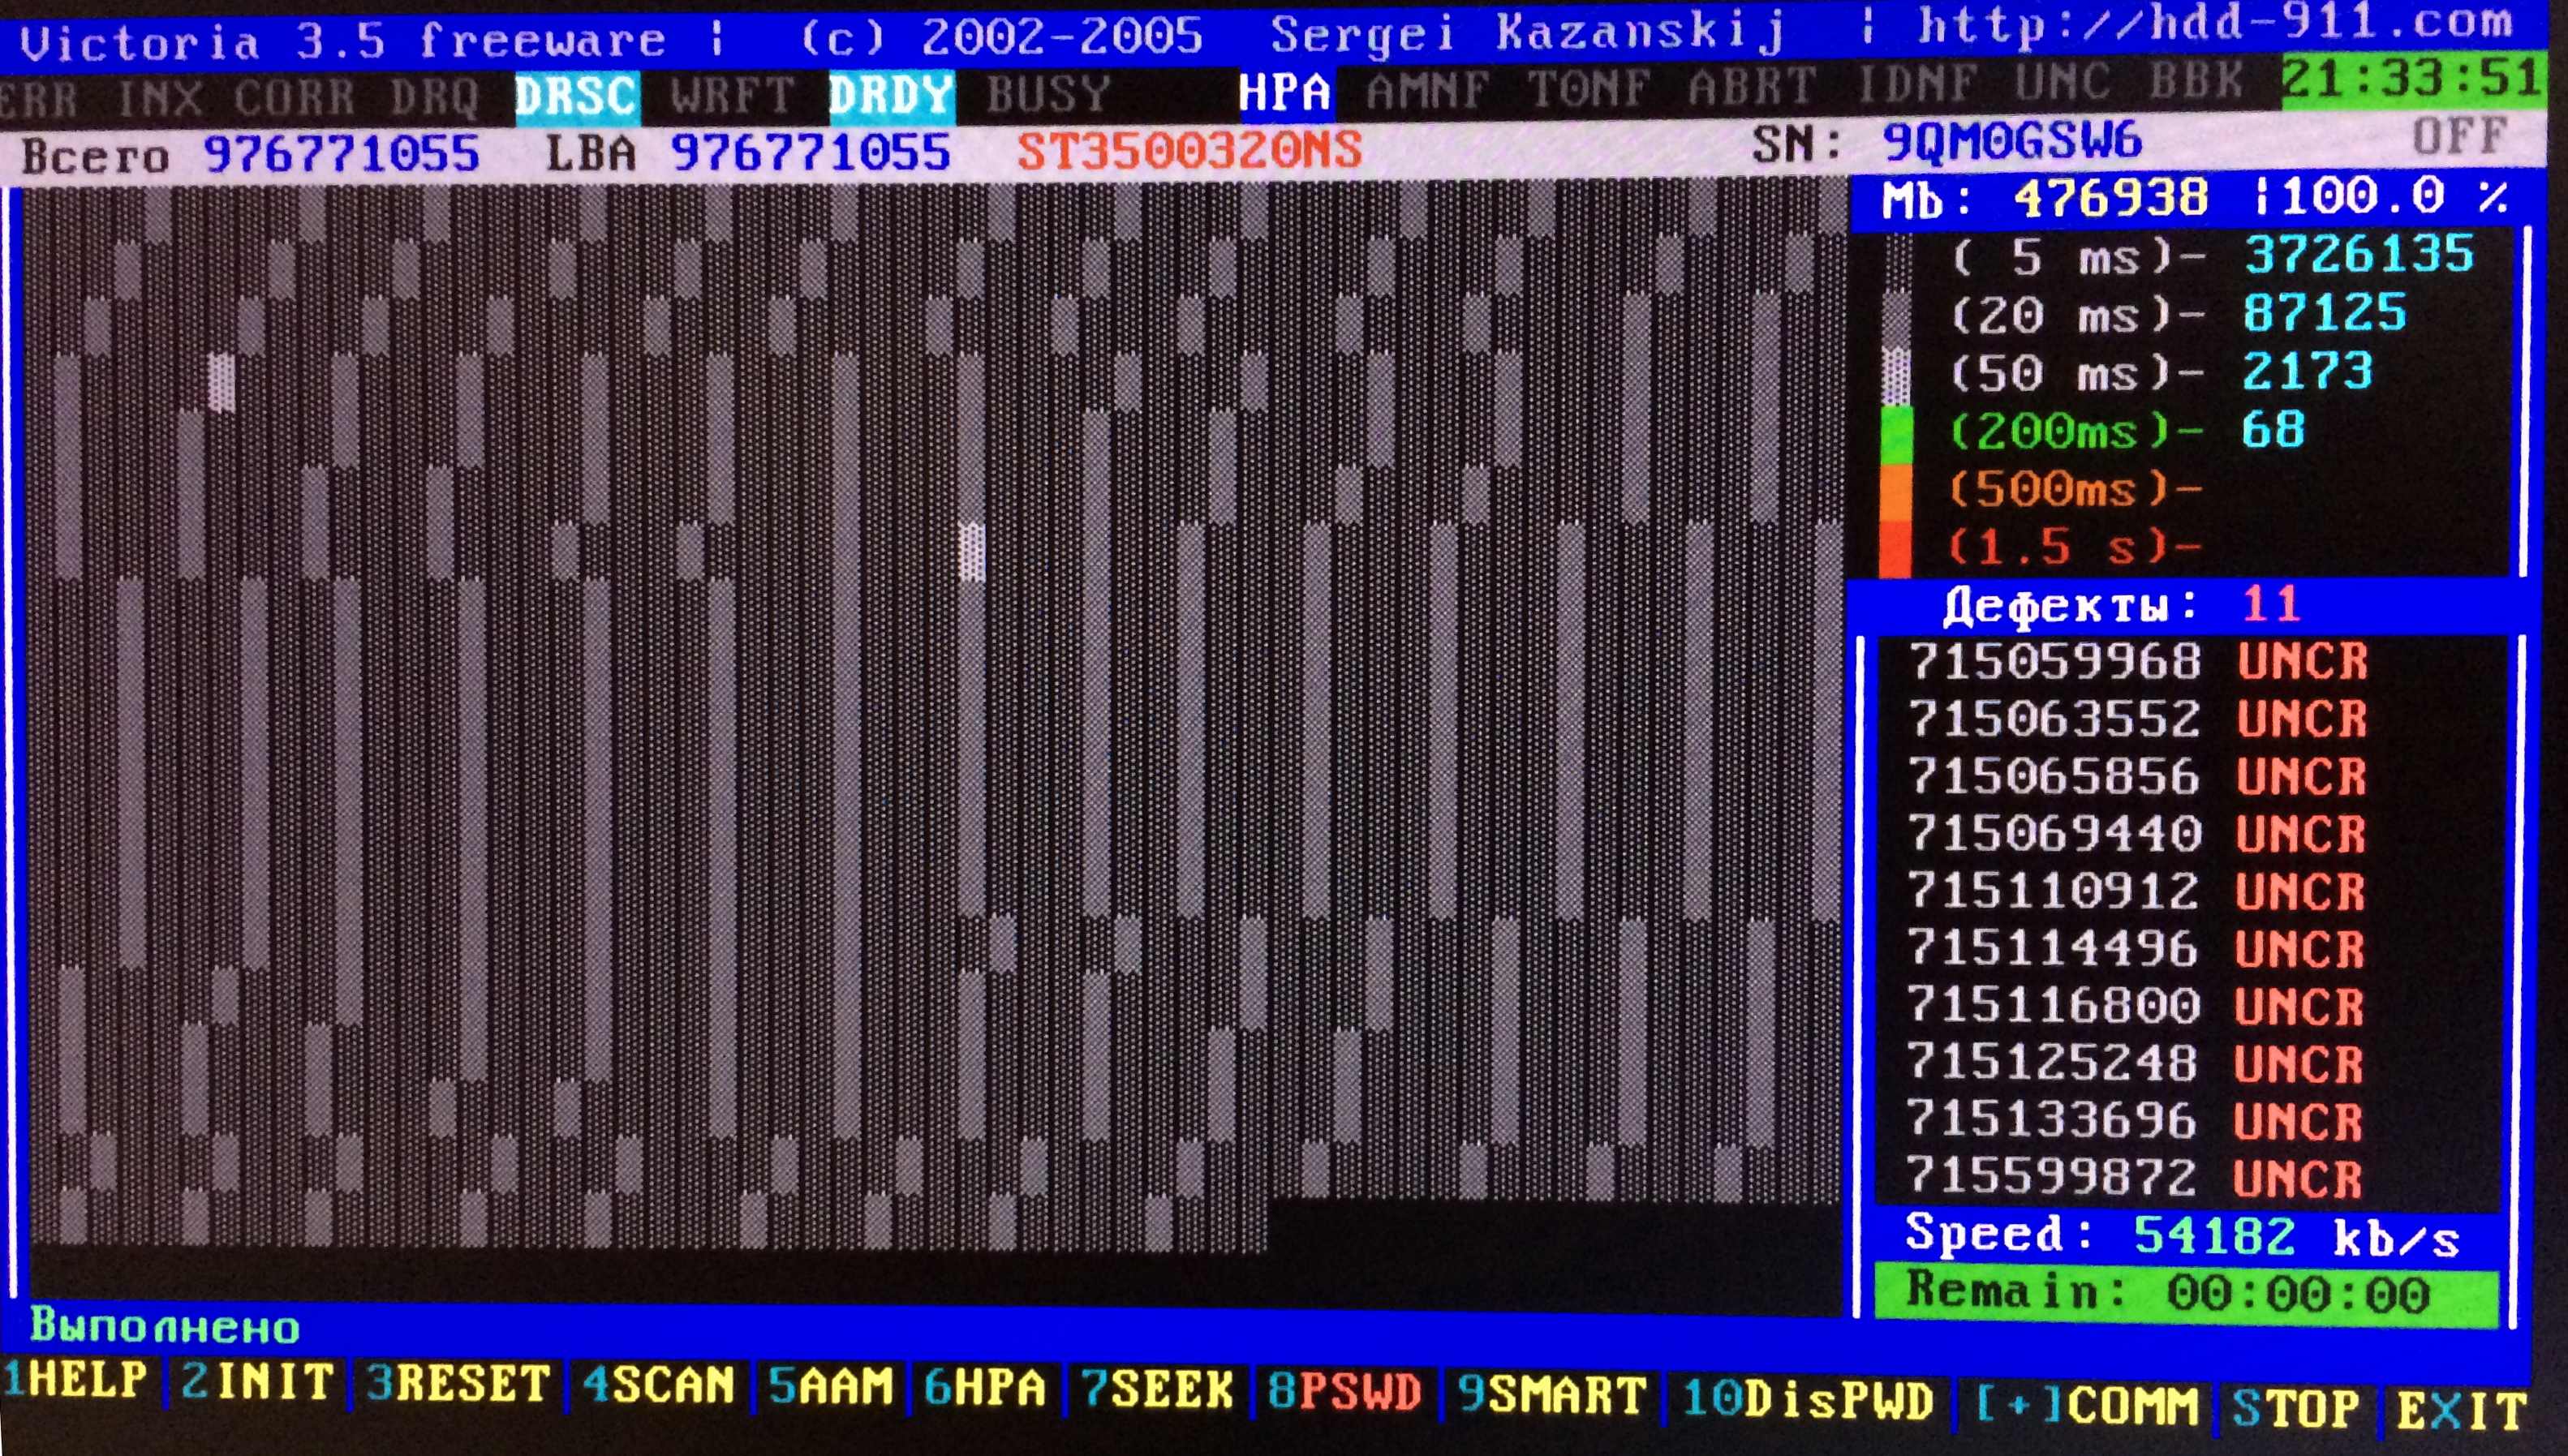Select defect entry 715059968 UNCR
Viewport: 2568px width, 1456px height.
pyautogui.click(x=2138, y=662)
